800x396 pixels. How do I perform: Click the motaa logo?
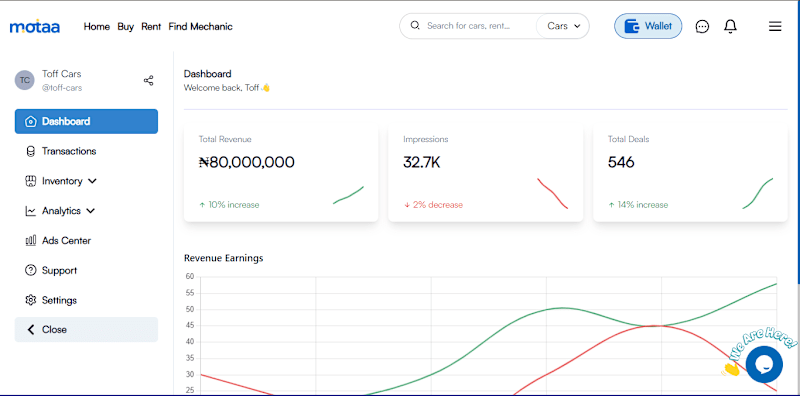click(35, 27)
